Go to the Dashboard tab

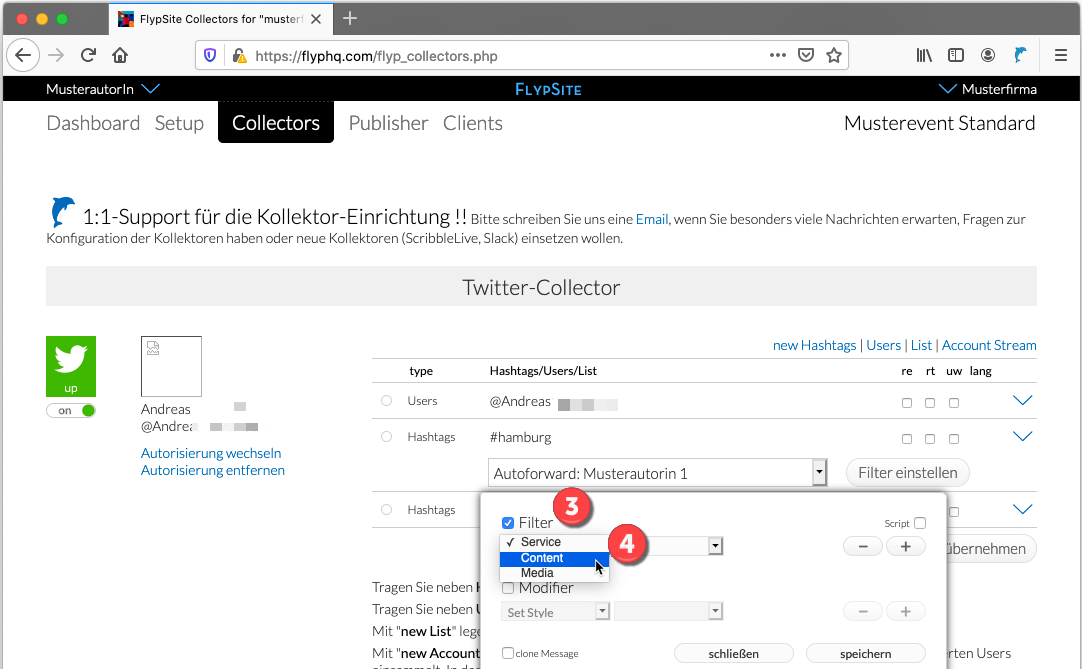click(x=93, y=123)
